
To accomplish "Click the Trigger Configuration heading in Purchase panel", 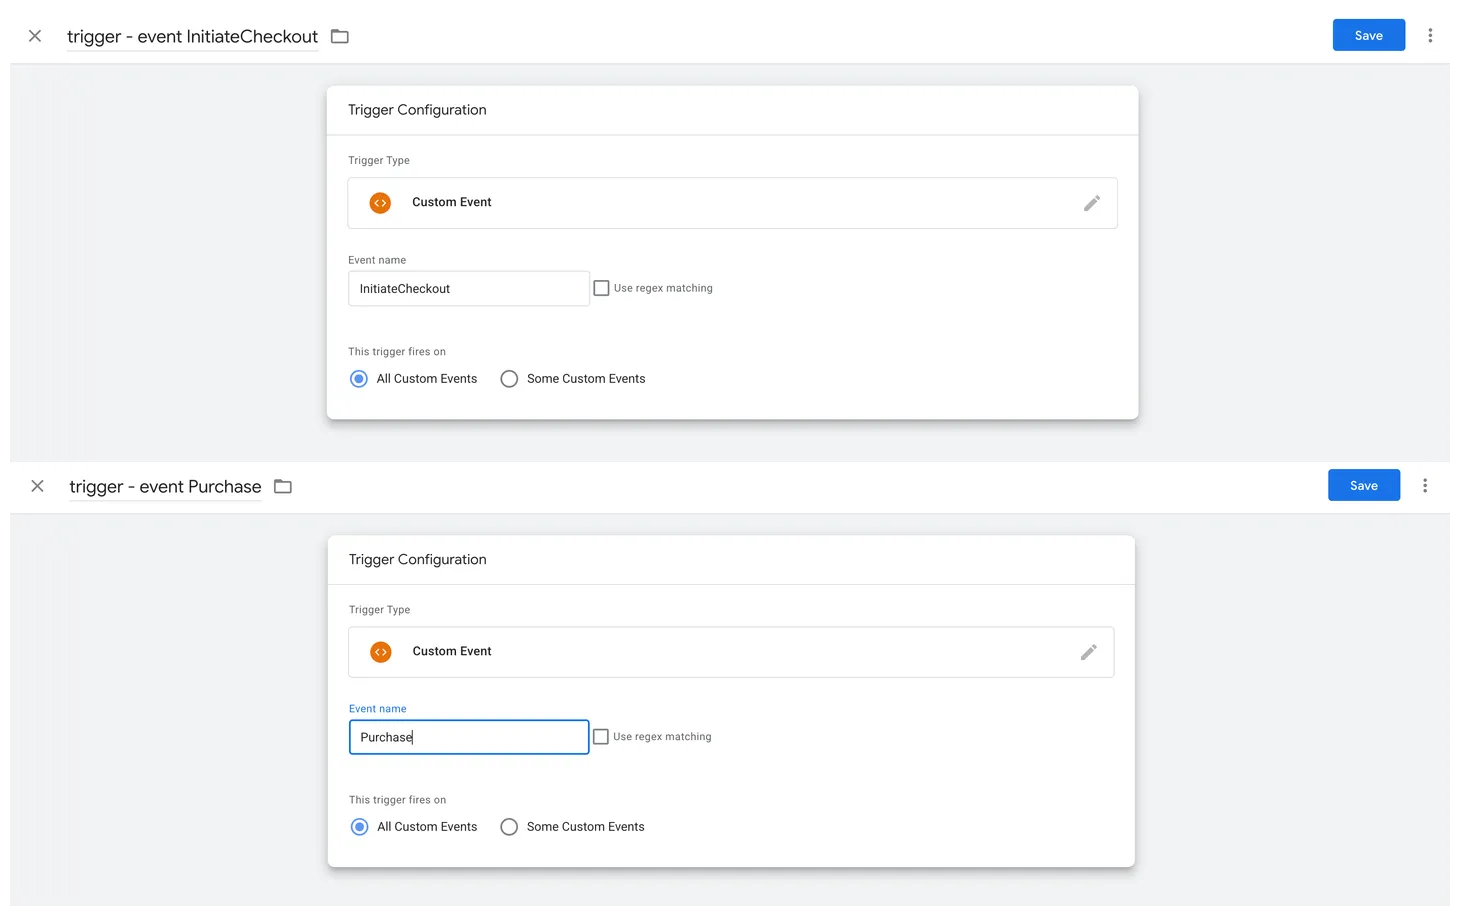I will click(417, 560).
